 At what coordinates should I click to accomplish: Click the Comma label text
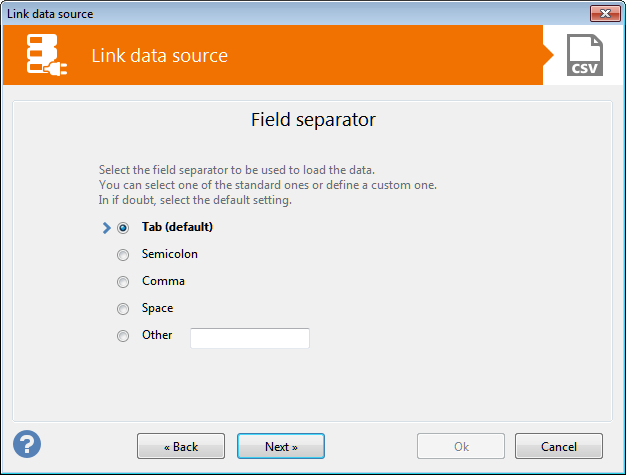163,281
